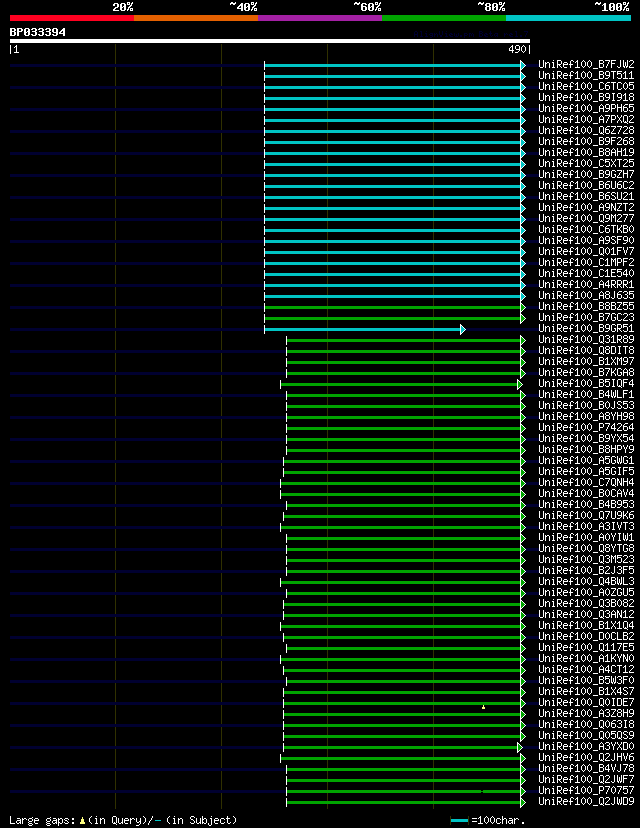
Task: Select the UniRef100_B6SU21 label
Action: coord(586,196)
